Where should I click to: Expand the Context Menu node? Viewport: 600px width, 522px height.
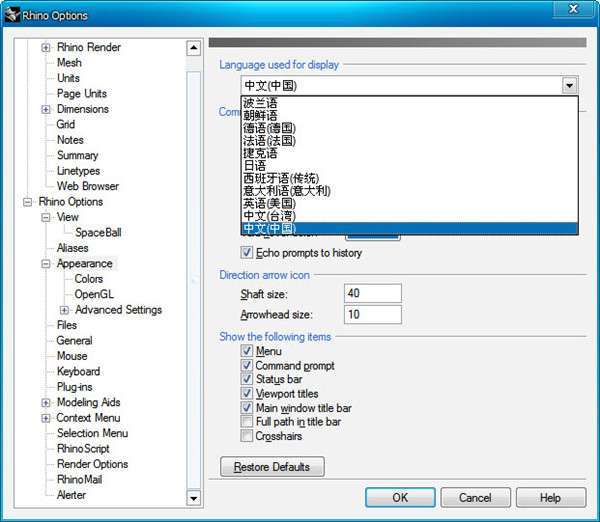point(46,418)
